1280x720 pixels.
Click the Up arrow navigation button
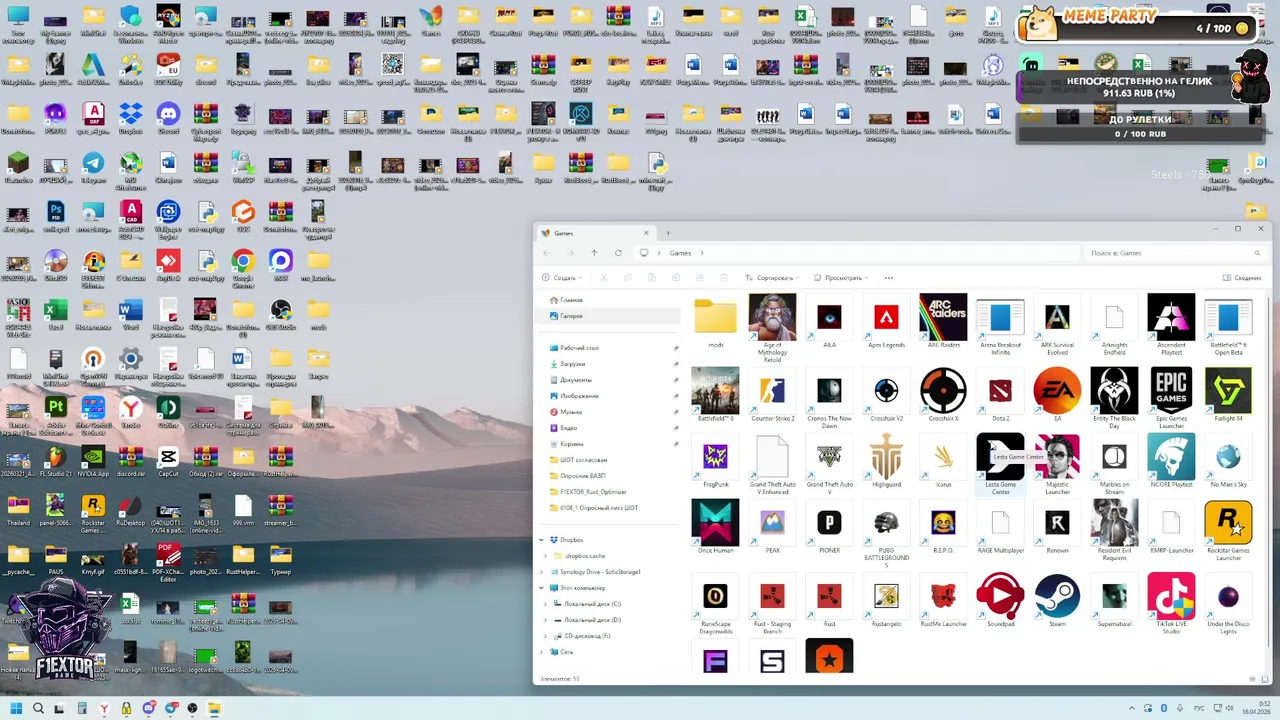click(594, 253)
